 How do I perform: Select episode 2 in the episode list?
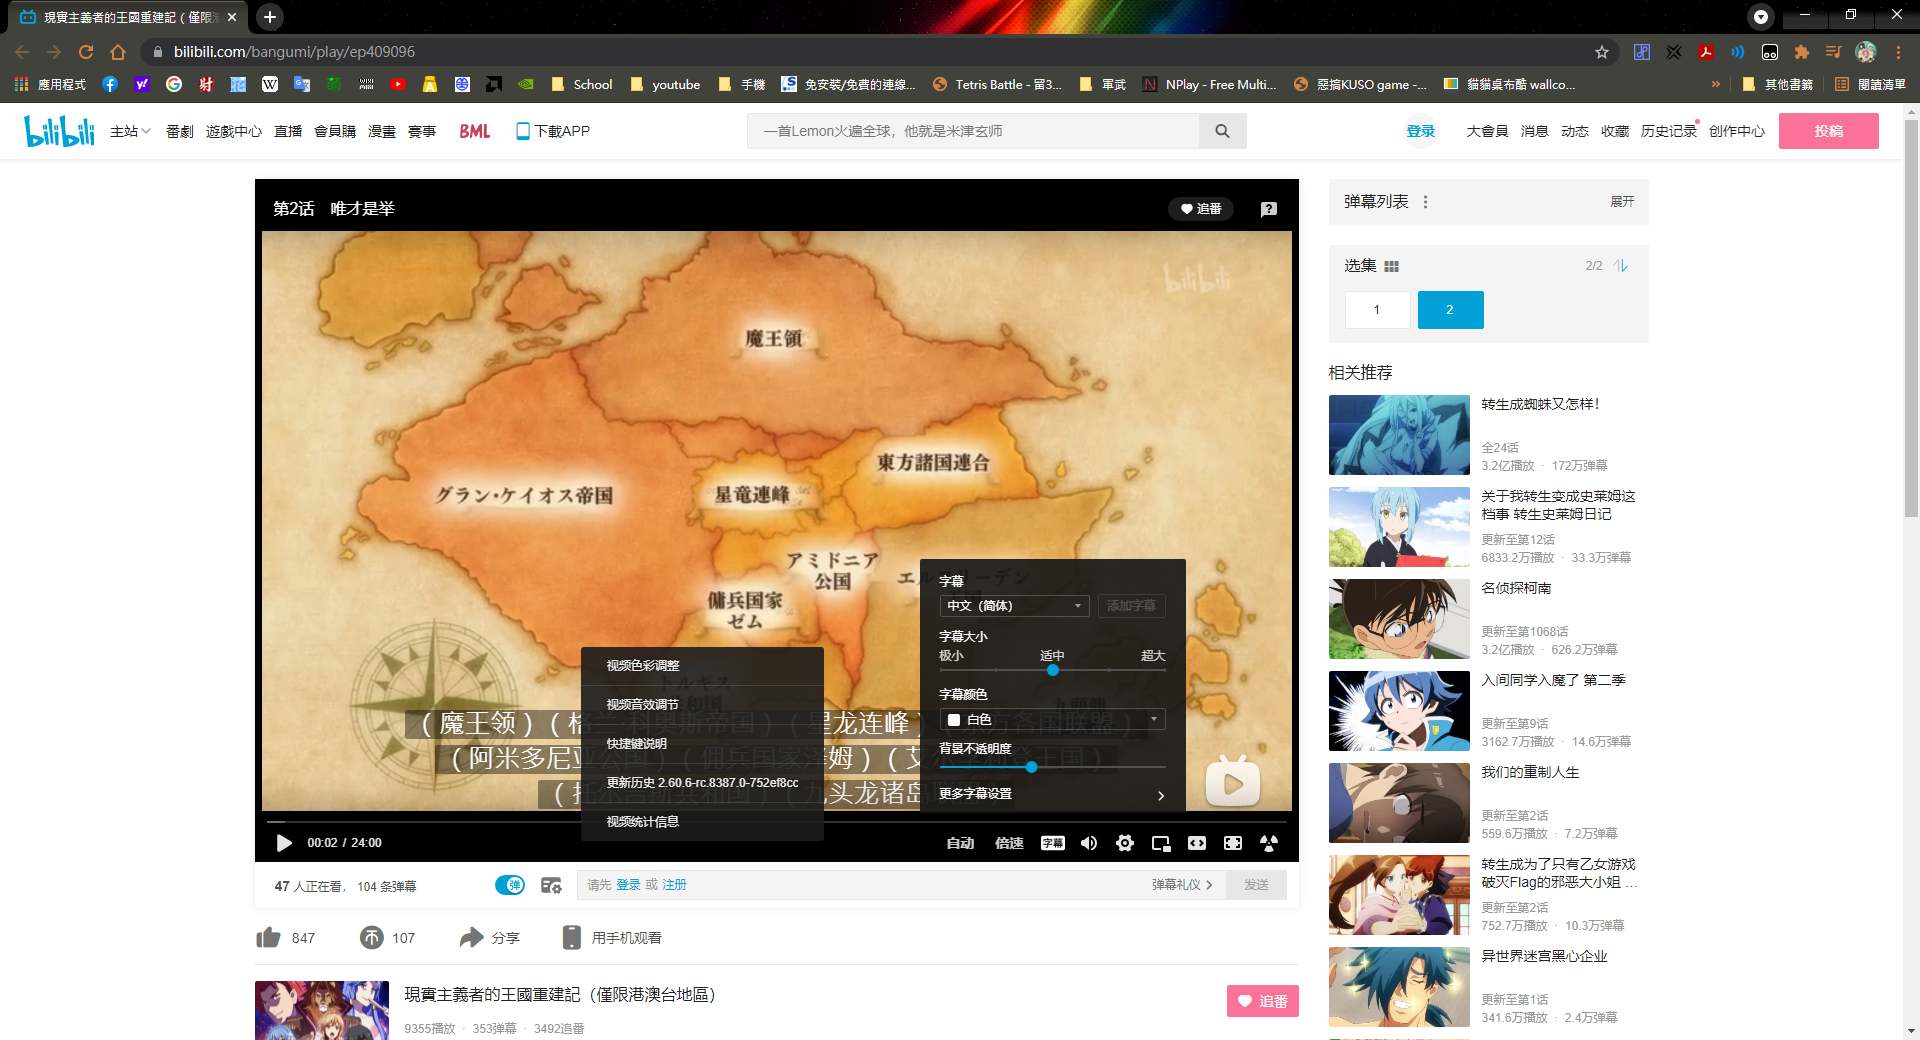click(1450, 310)
